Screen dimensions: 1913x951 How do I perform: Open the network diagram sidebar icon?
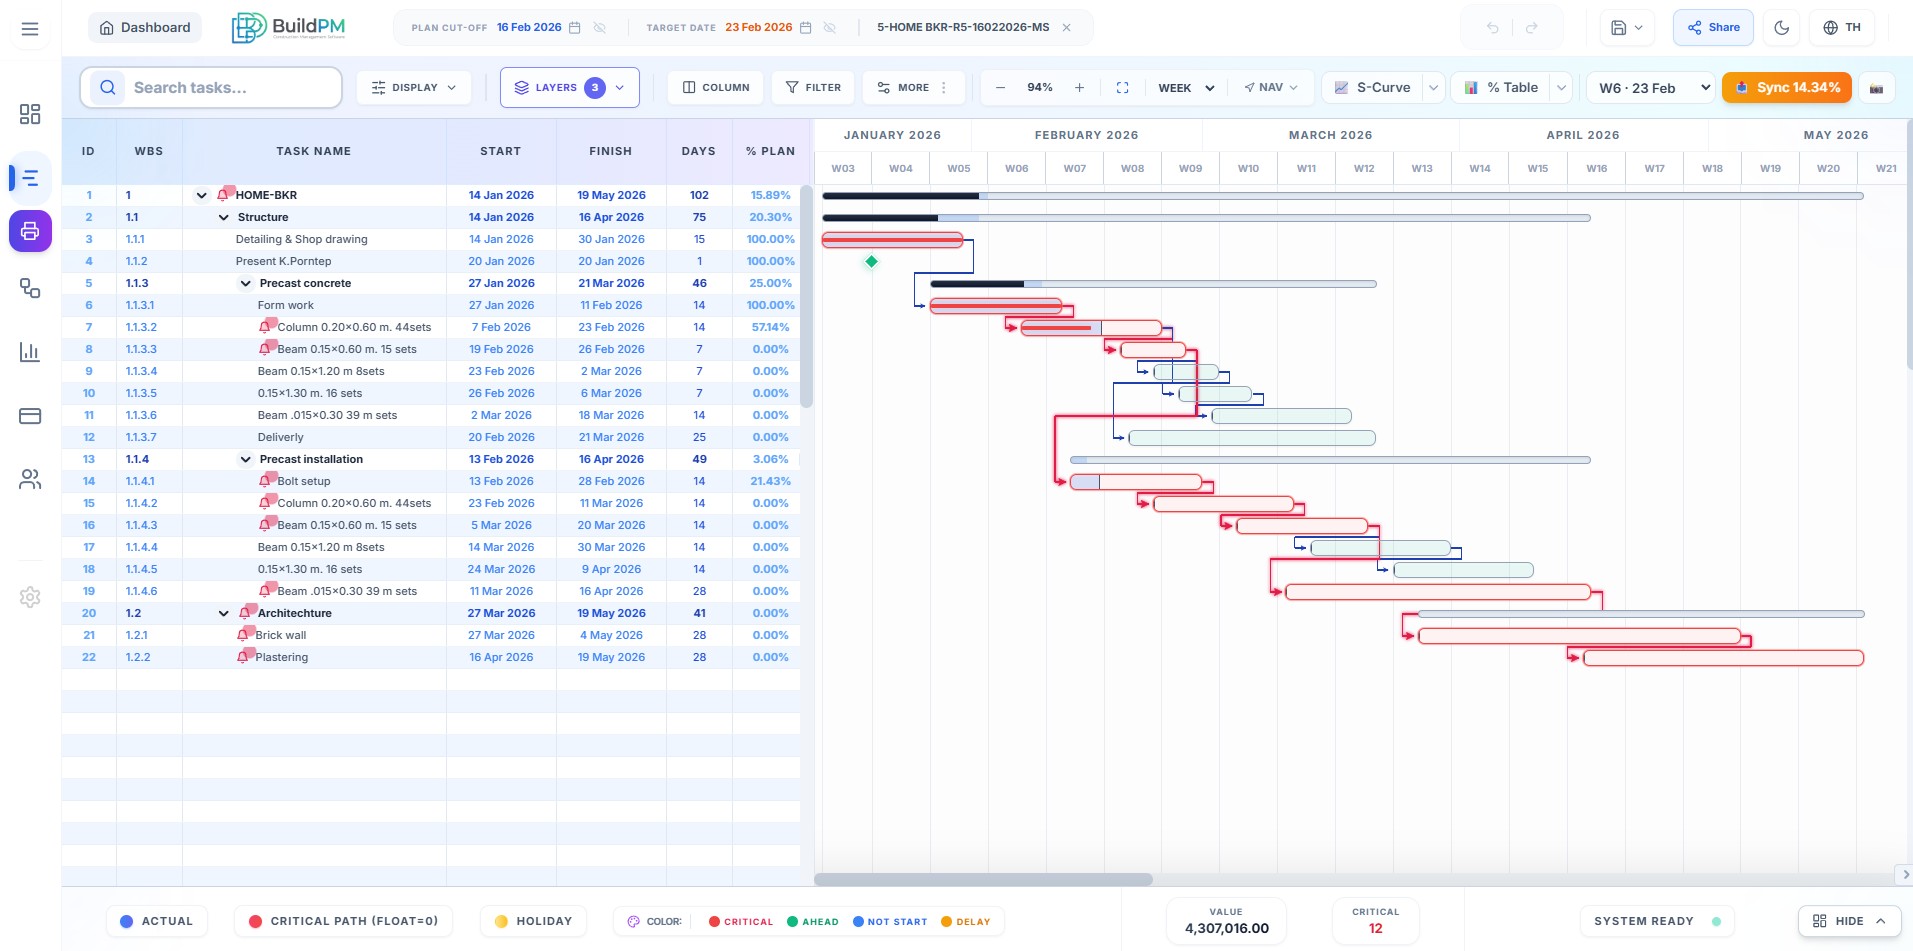click(x=30, y=289)
